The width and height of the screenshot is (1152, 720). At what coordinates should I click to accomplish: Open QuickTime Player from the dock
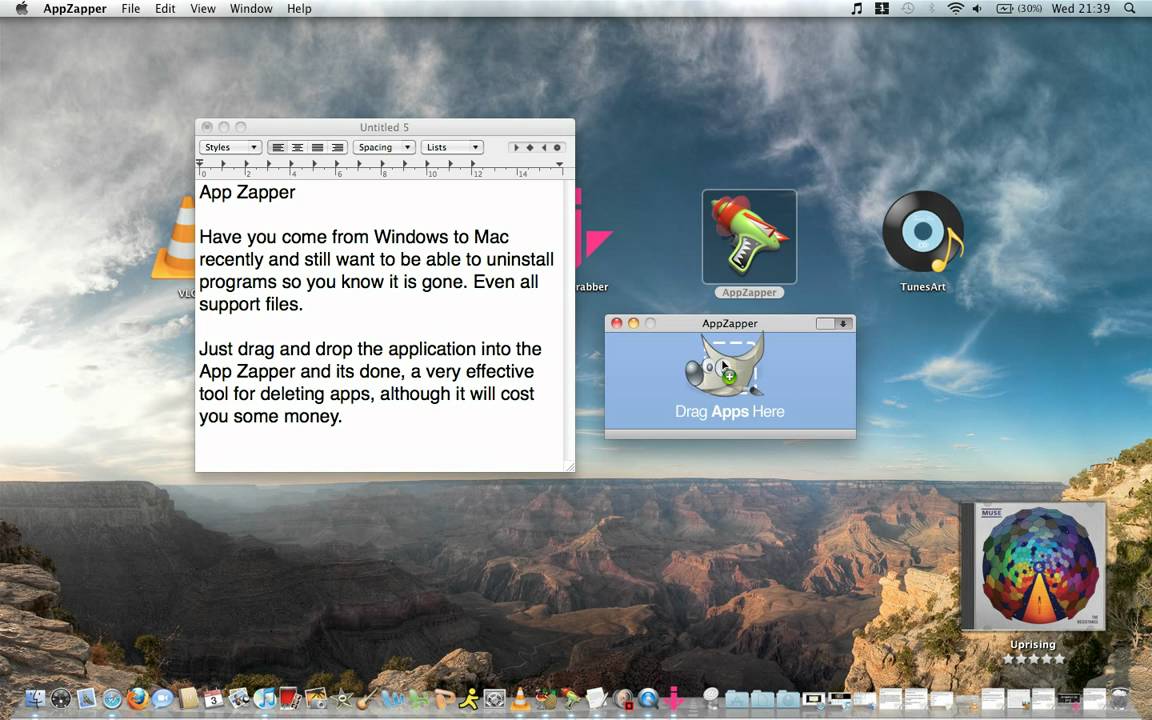[x=648, y=699]
